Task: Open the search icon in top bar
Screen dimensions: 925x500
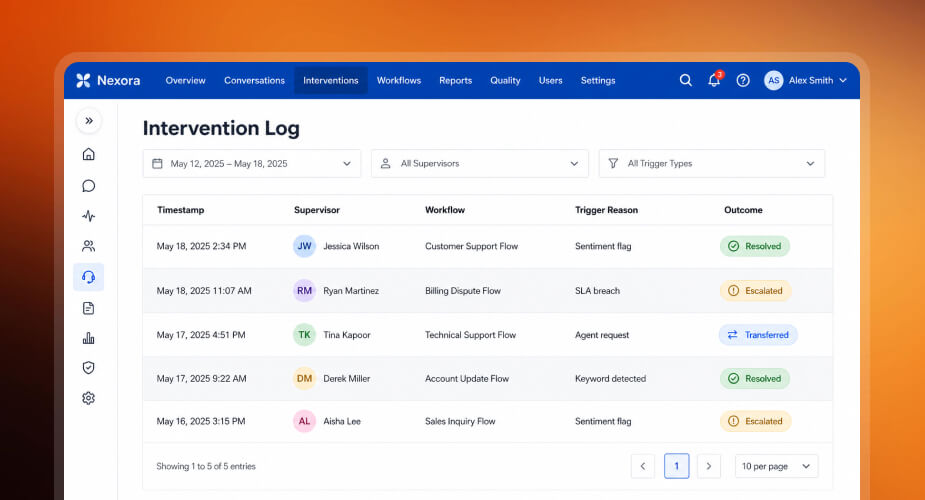Action: (x=685, y=80)
